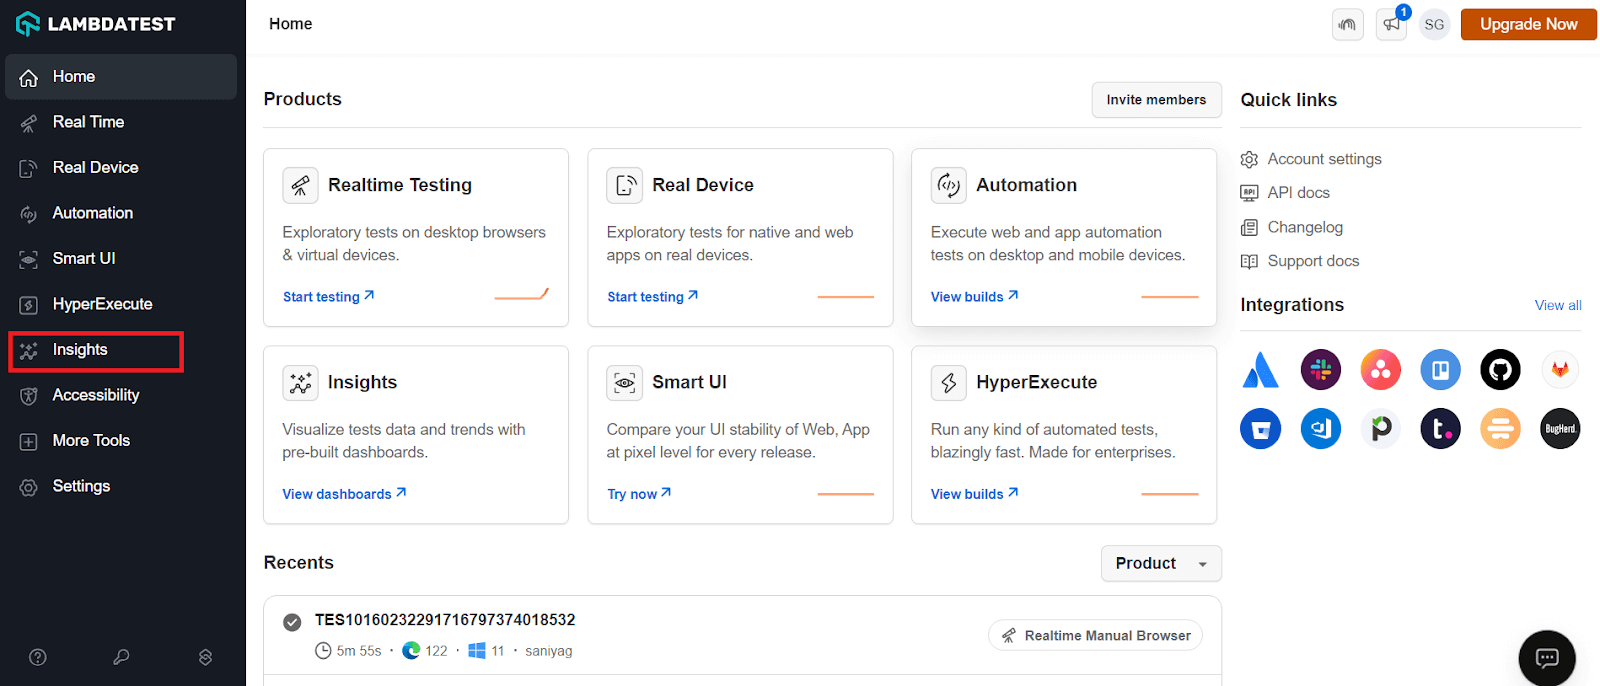Open the chat support widget
Viewport: 1600px width, 686px height.
pos(1546,657)
